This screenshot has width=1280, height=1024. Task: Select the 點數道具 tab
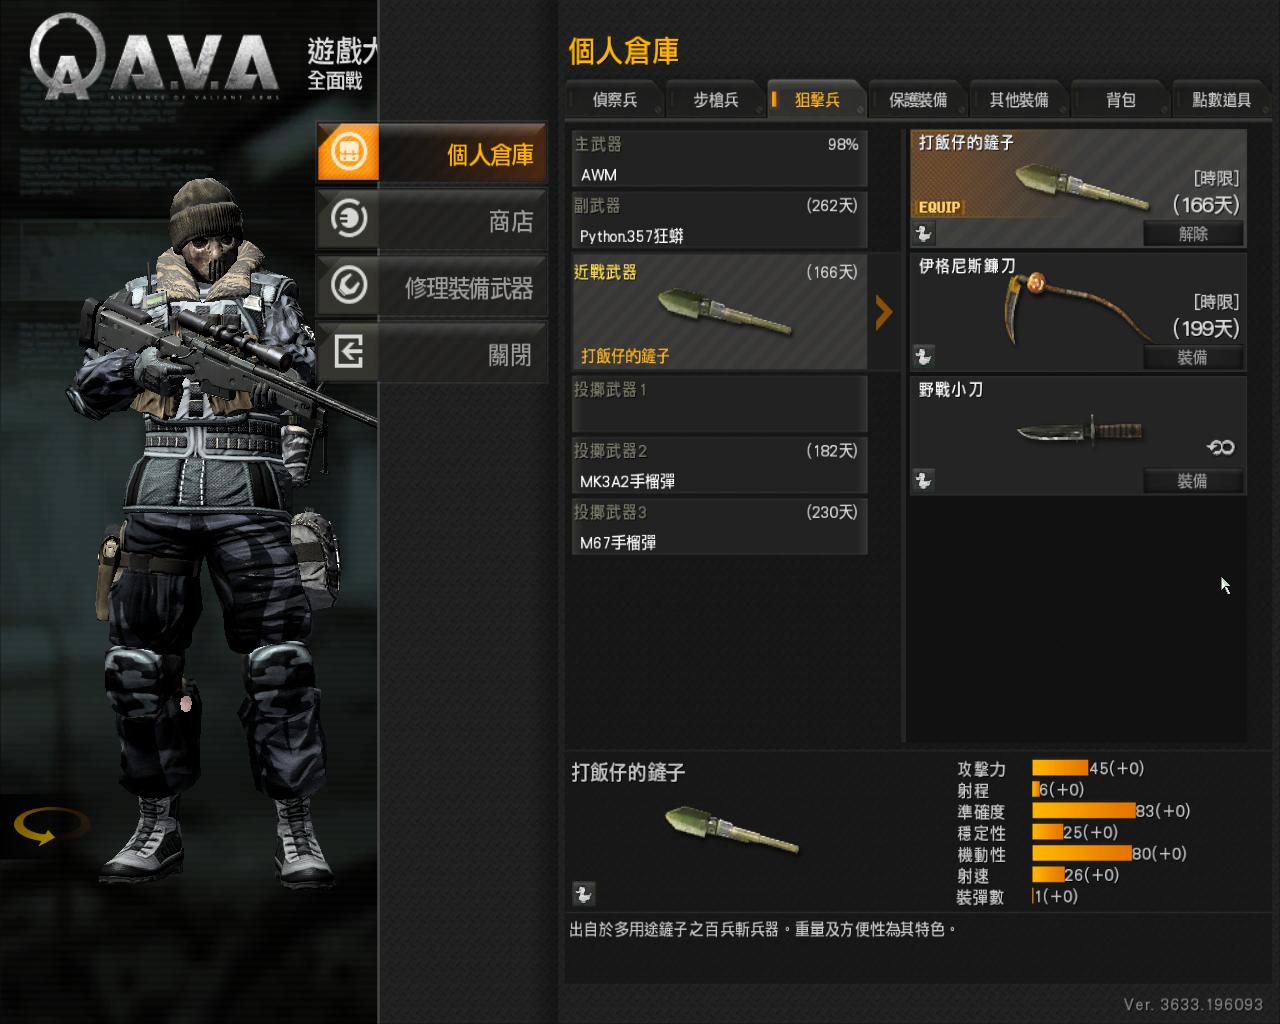coord(1221,99)
